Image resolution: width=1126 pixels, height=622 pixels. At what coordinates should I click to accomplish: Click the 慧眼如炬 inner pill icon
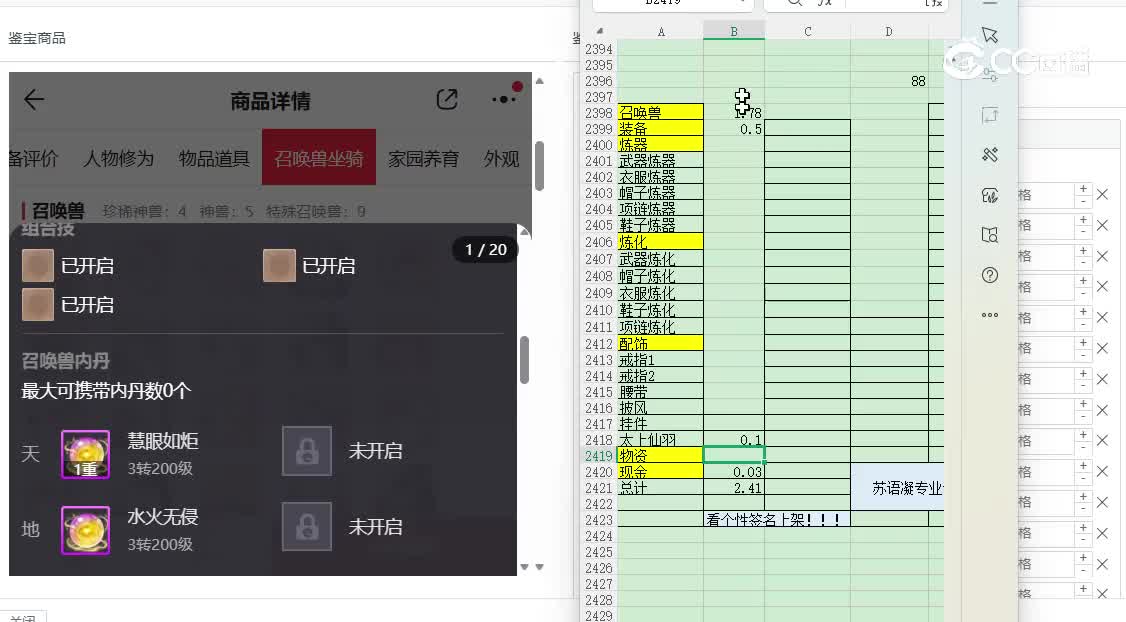coord(86,454)
